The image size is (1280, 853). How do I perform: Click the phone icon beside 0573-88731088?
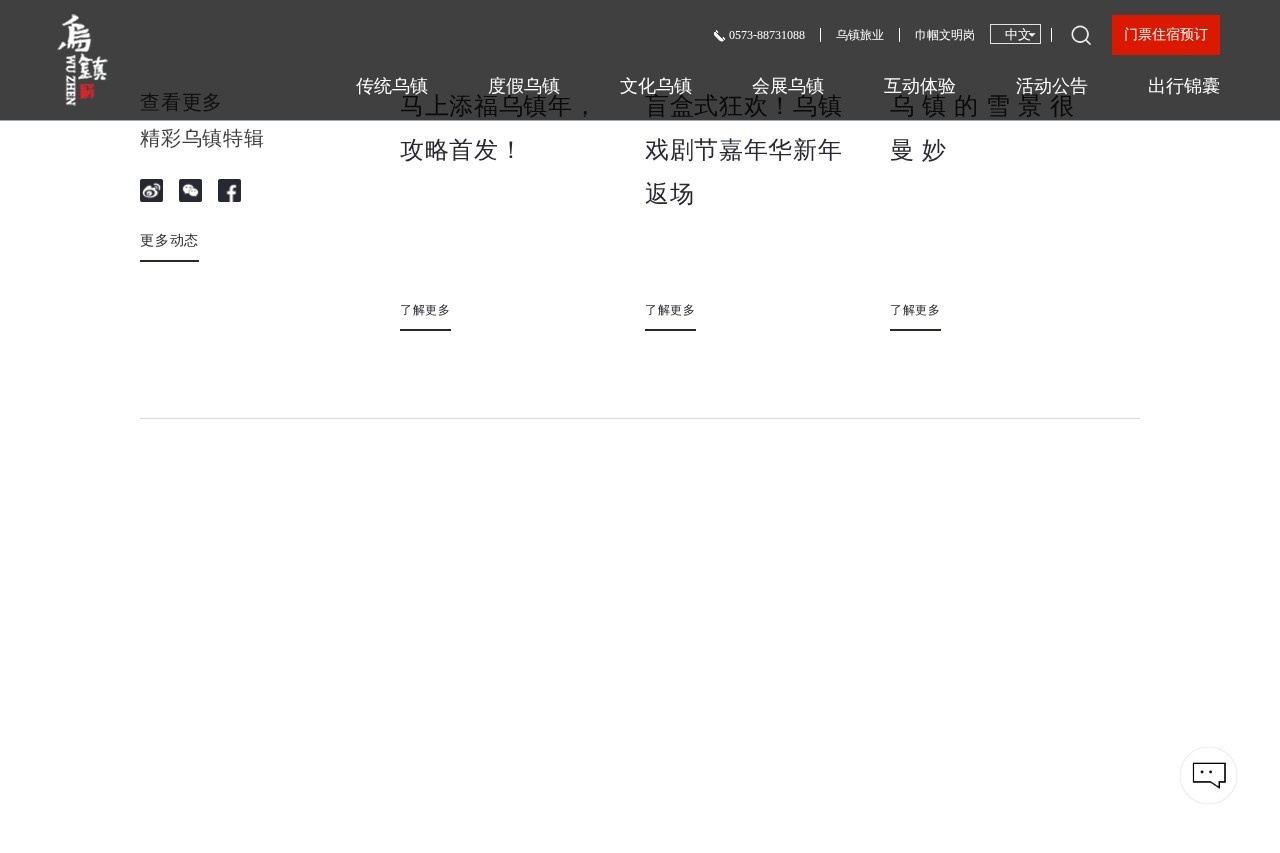[x=719, y=36]
